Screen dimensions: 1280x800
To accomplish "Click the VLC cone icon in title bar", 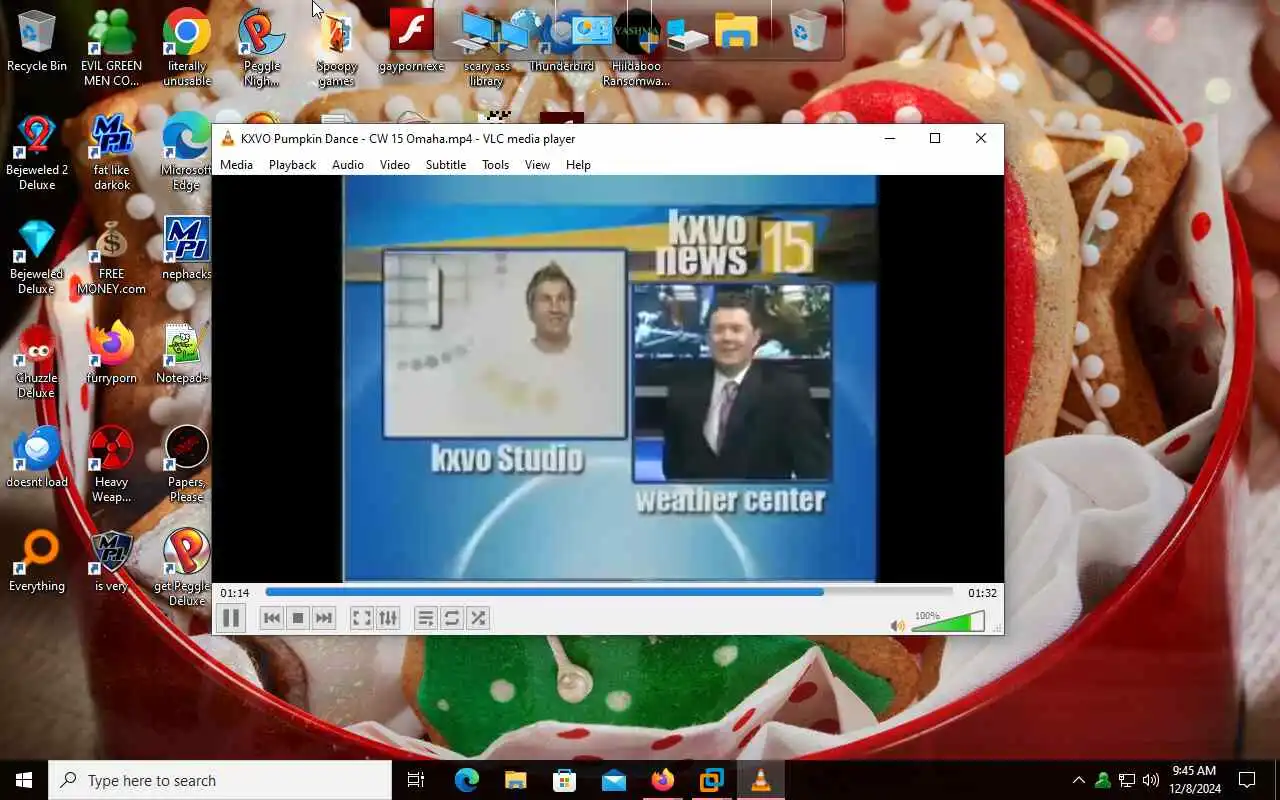I will coord(227,139).
